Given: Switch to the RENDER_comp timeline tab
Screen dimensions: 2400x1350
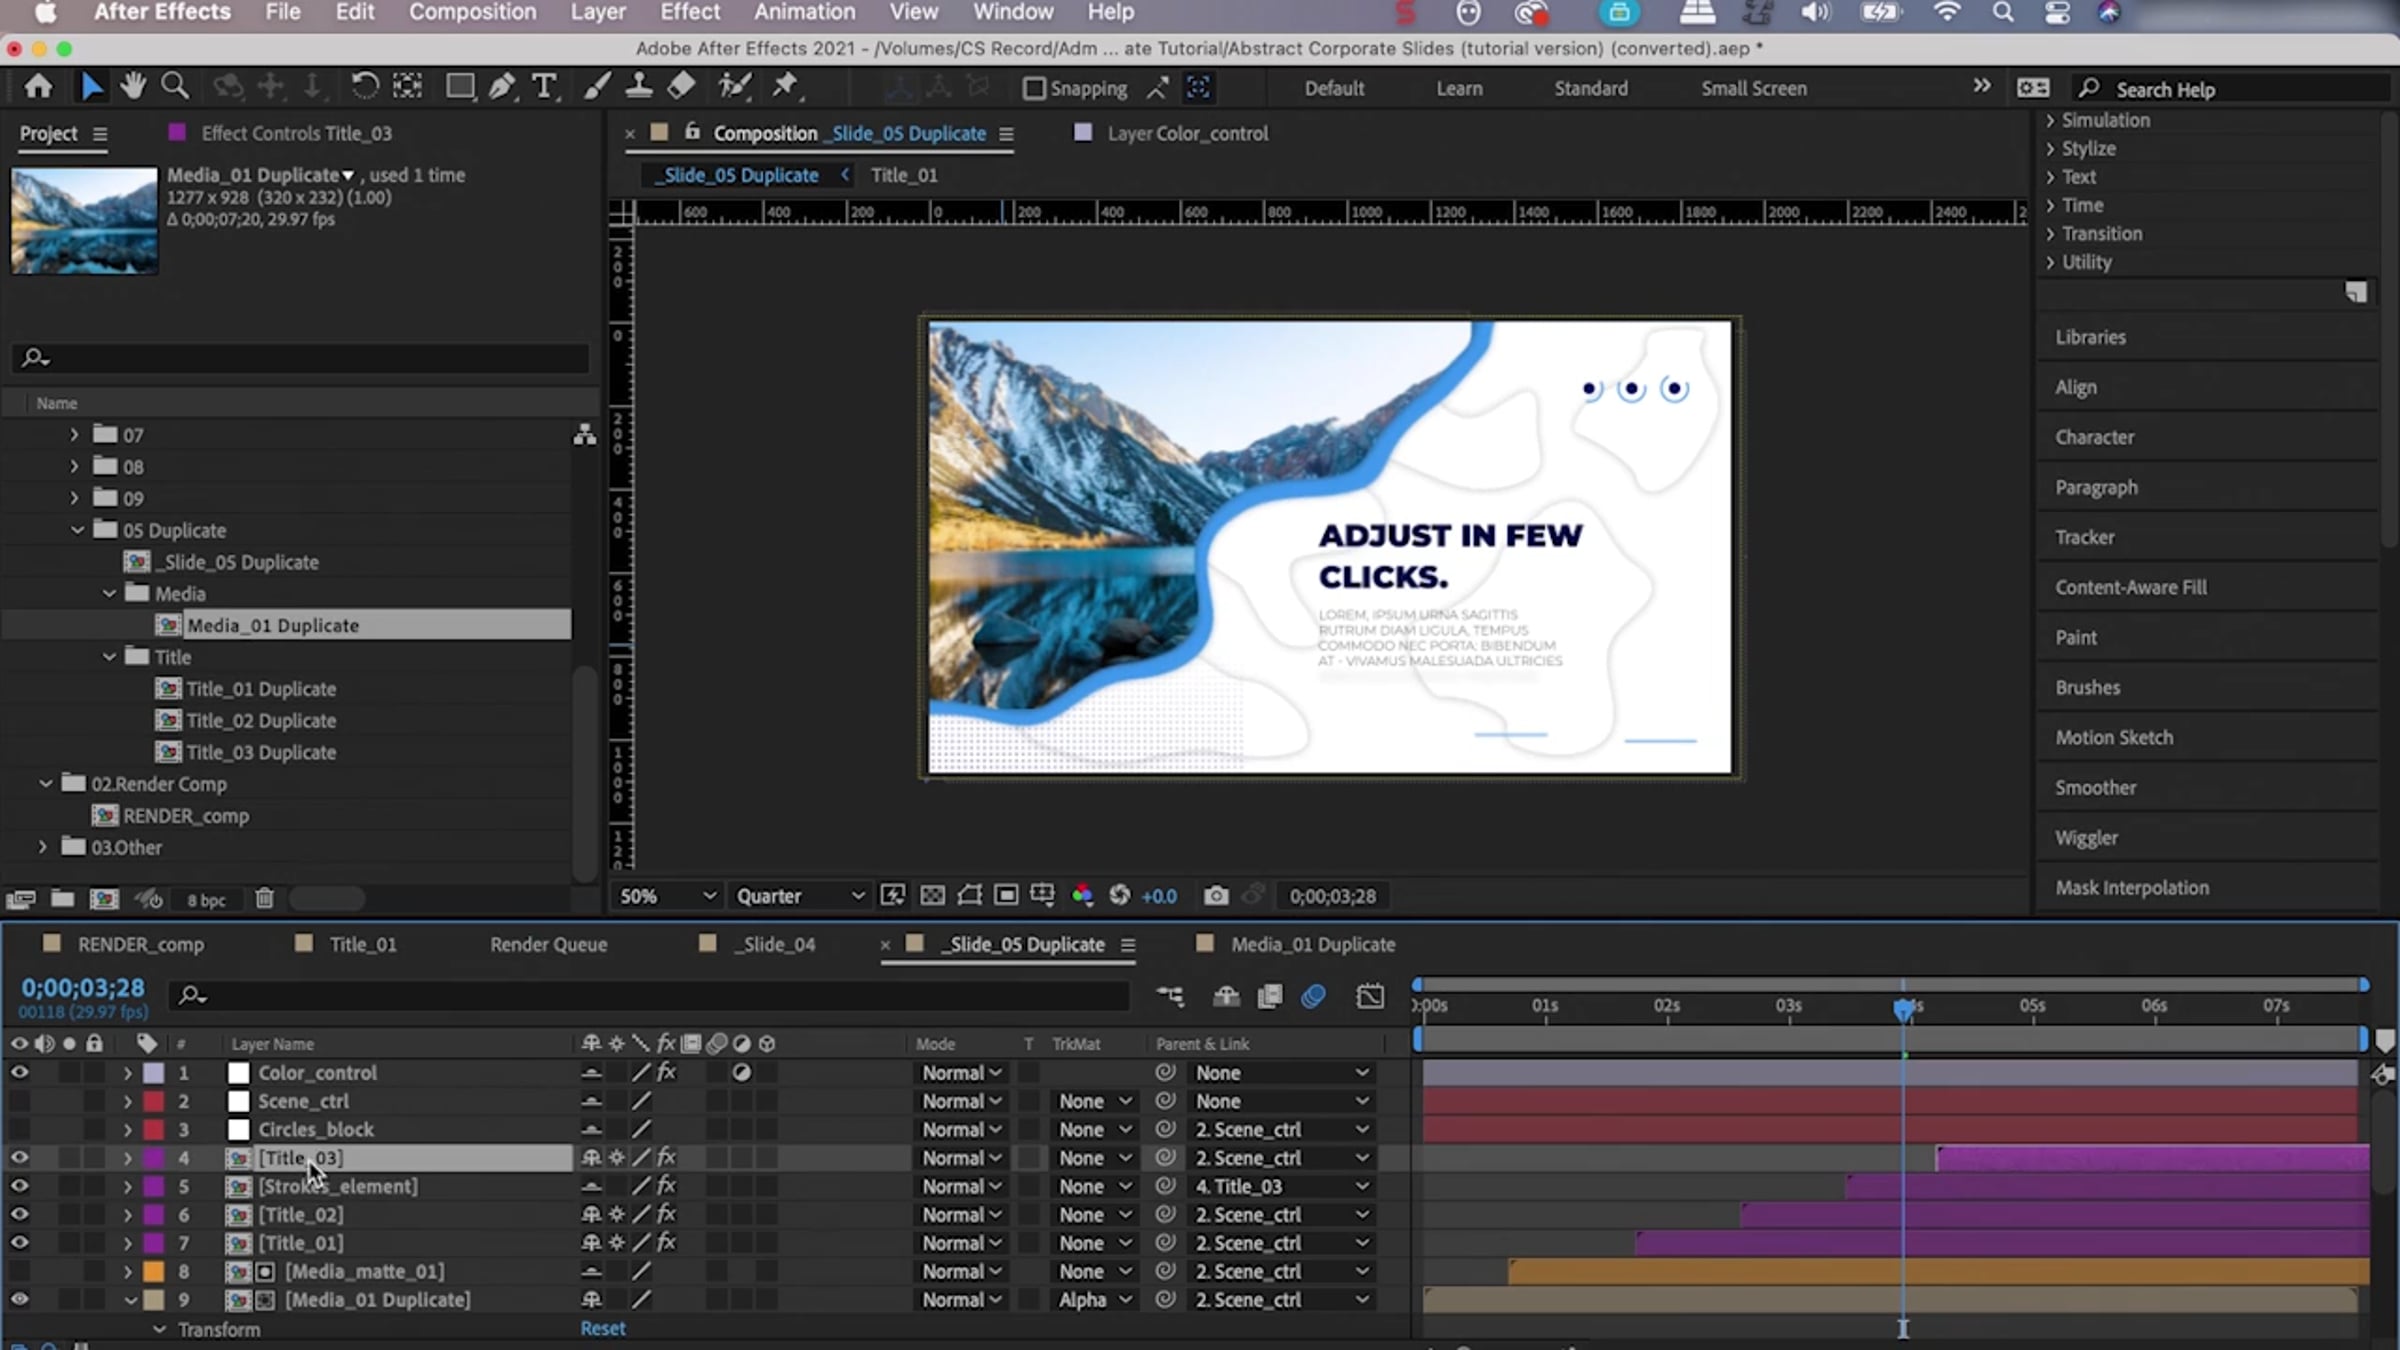Looking at the screenshot, I should 140,944.
